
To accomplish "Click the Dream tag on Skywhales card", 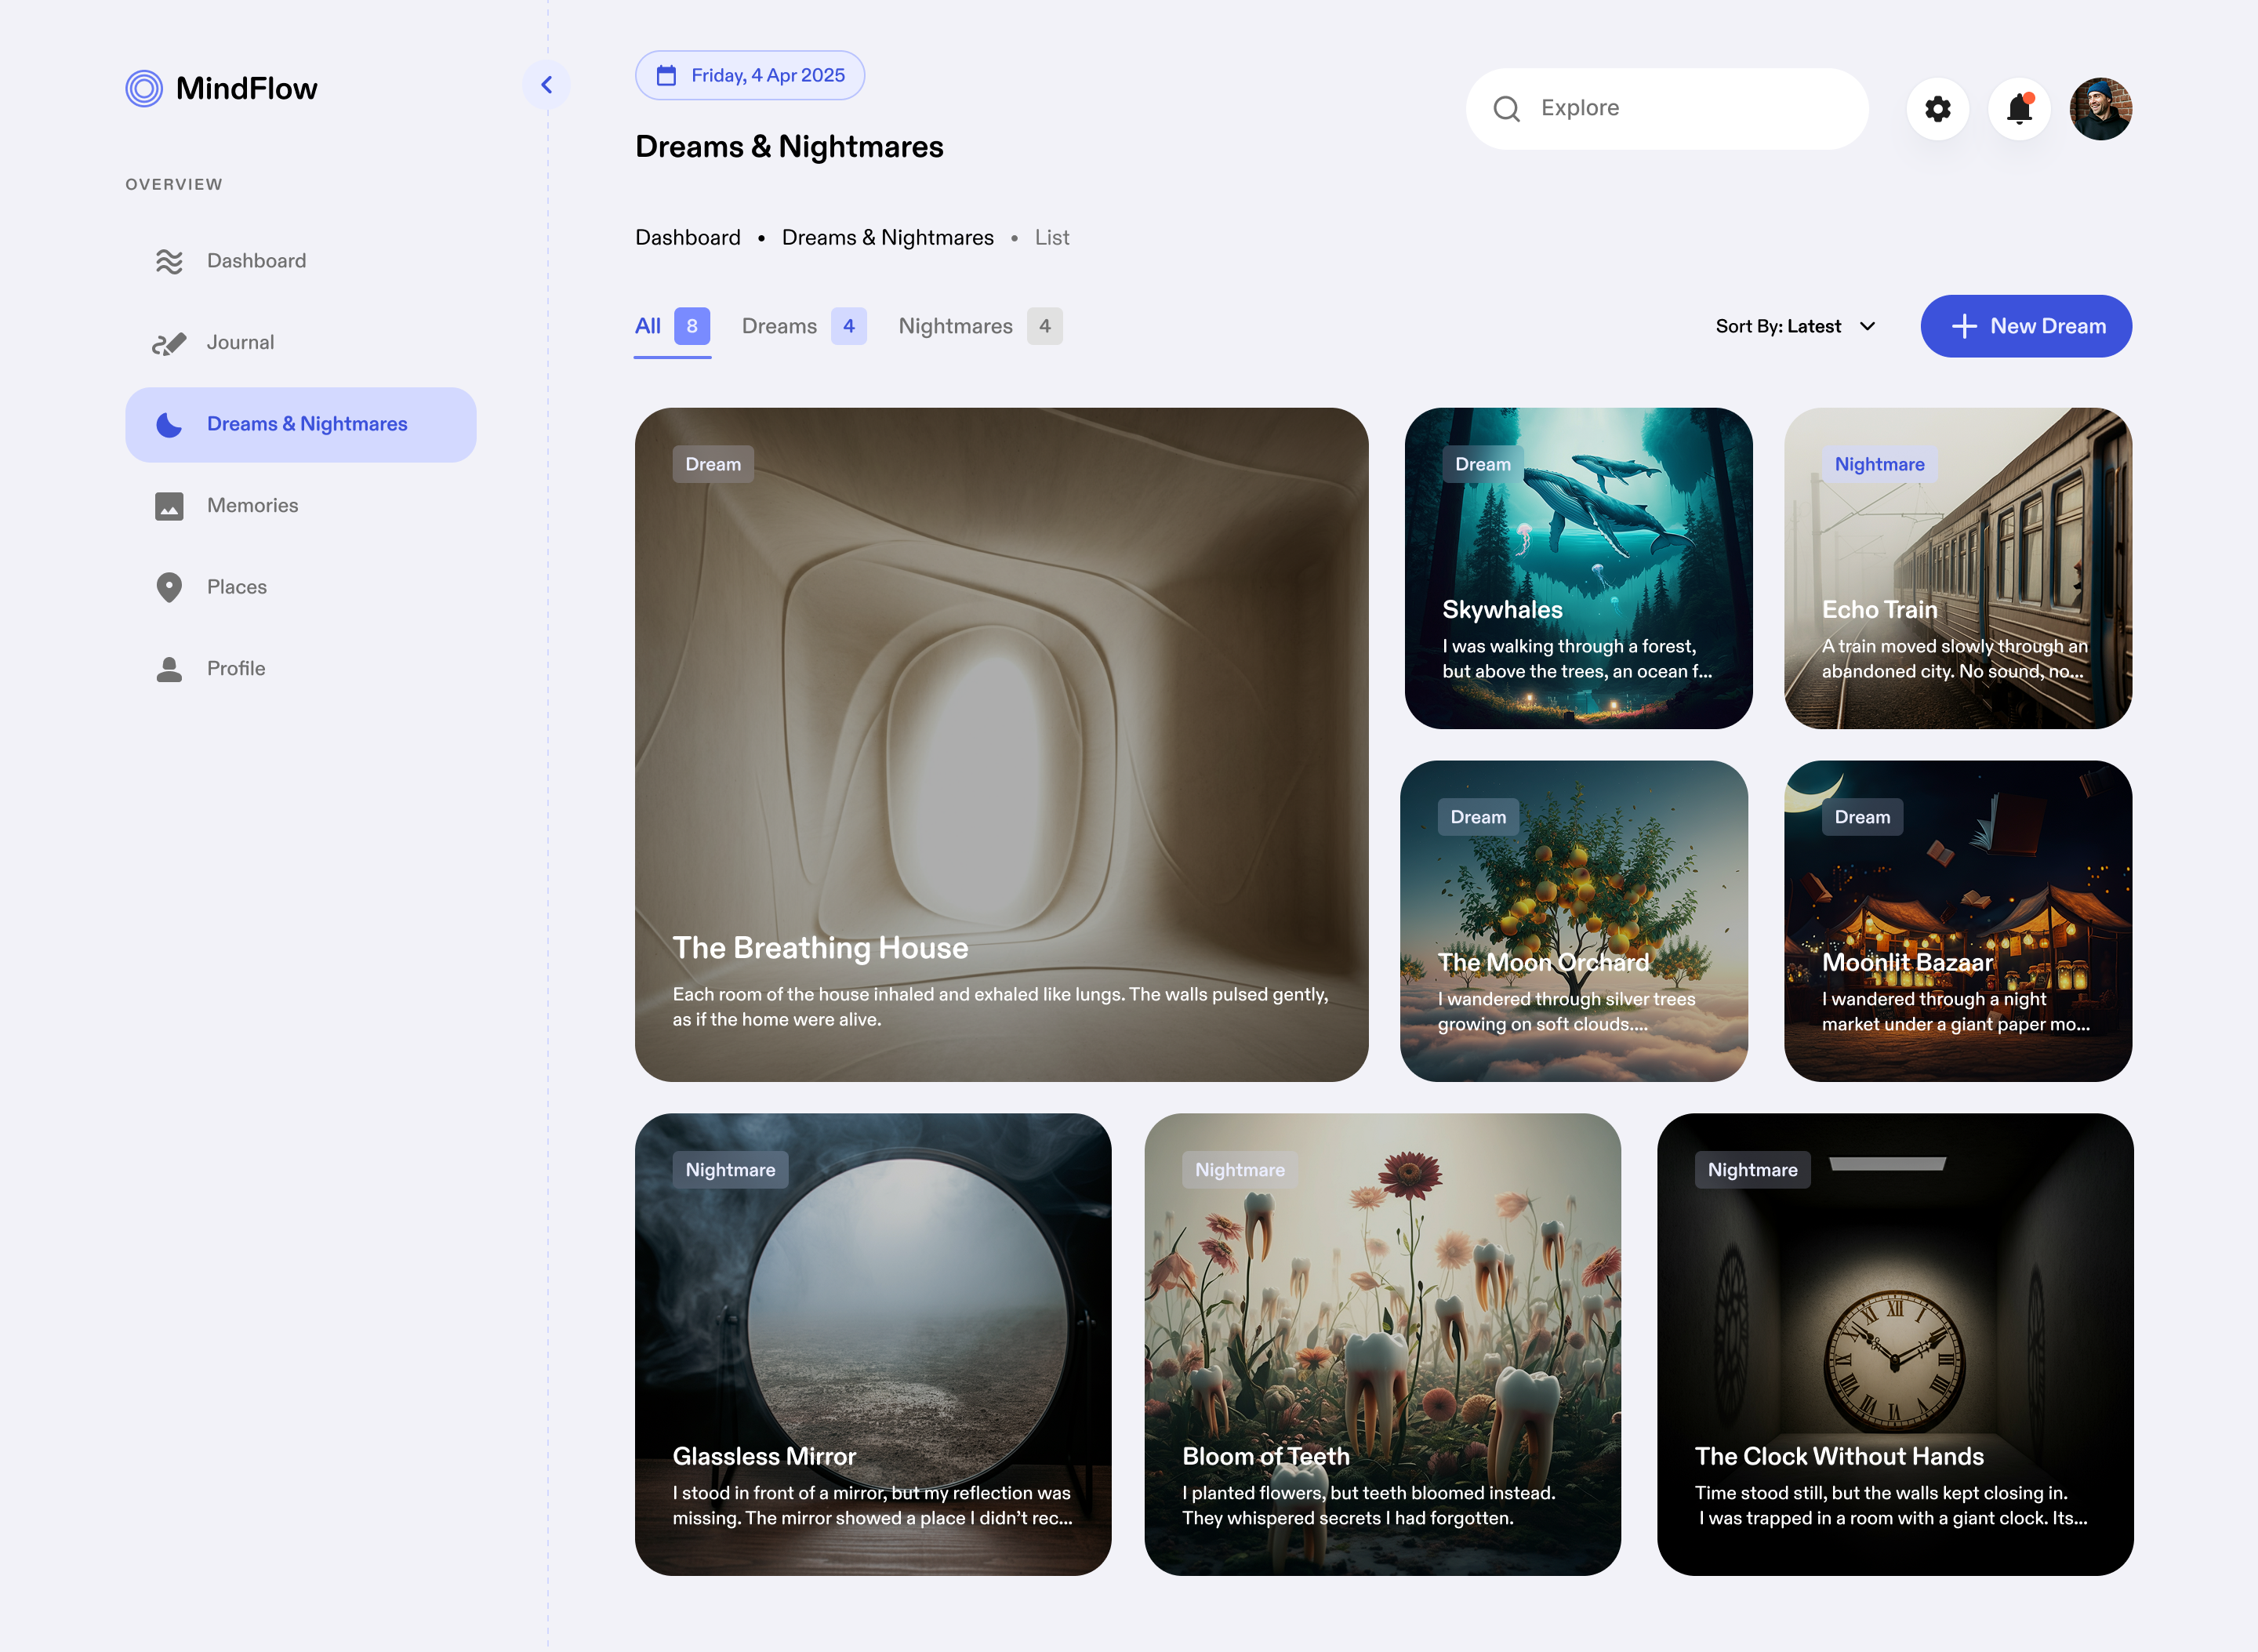I will pyautogui.click(x=1483, y=465).
